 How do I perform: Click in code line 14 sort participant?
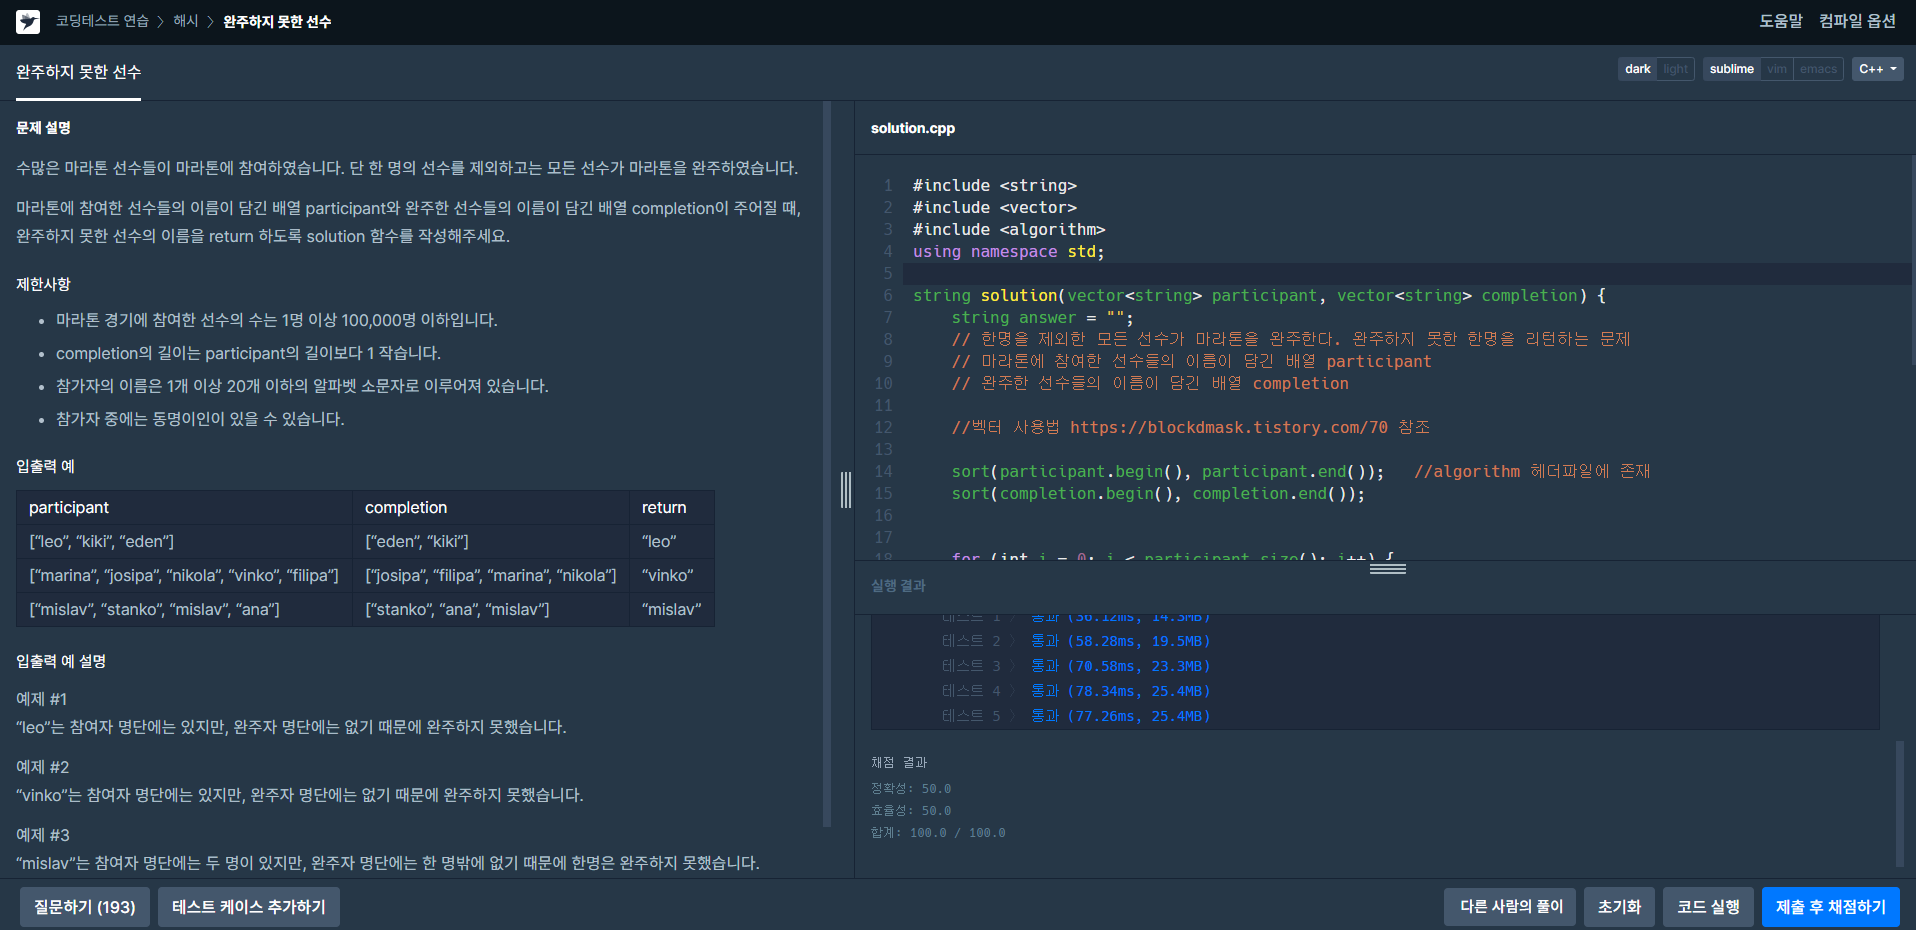(1168, 472)
